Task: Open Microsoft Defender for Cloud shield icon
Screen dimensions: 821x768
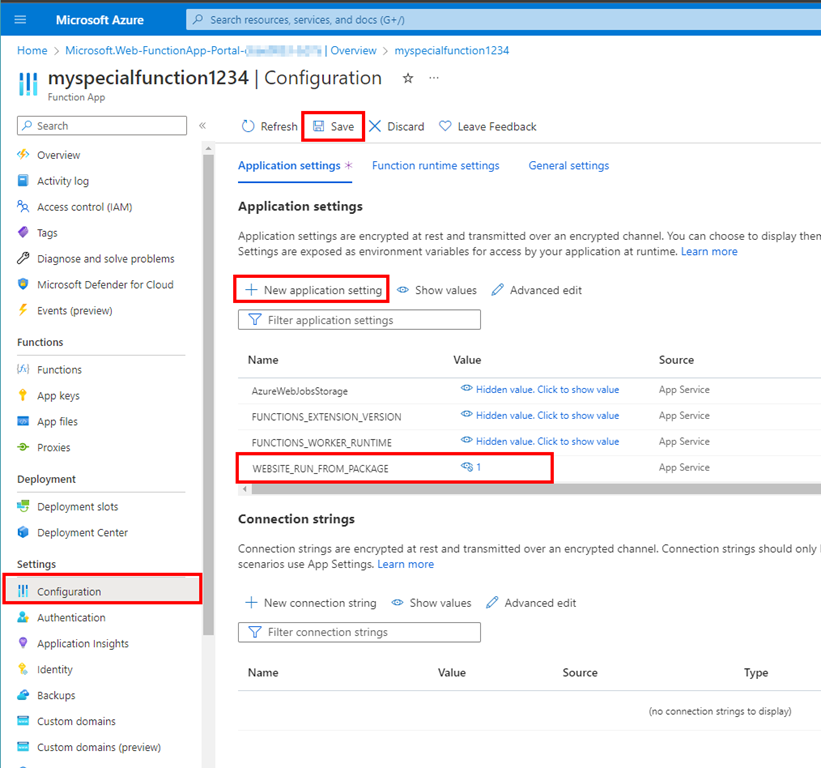Action: point(24,285)
